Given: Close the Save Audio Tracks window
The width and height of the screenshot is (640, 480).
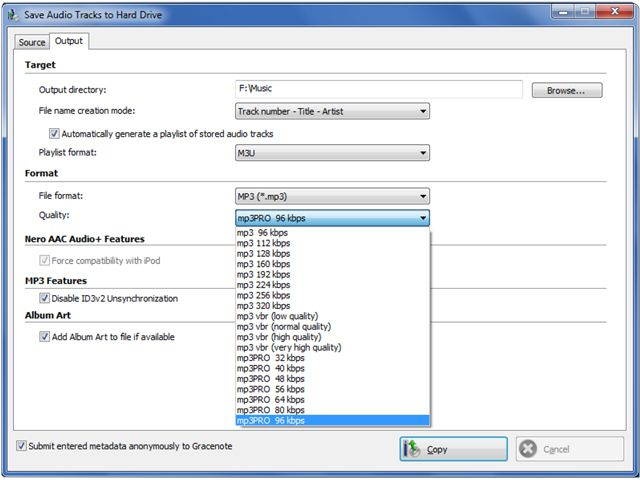Looking at the screenshot, I should pyautogui.click(x=612, y=11).
